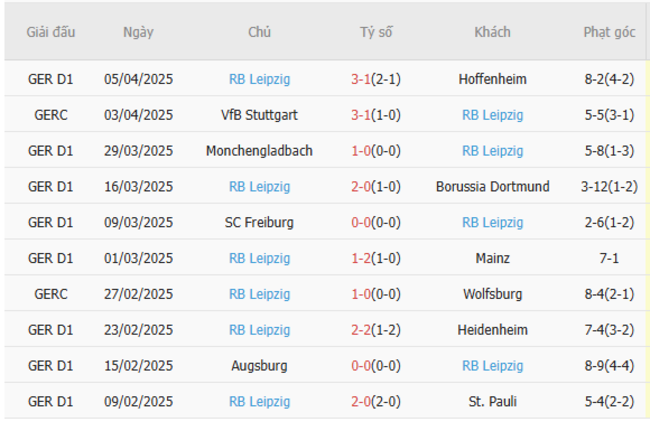The height and width of the screenshot is (431, 650).
Task: Click the date 27/02/2025
Action: [138, 294]
